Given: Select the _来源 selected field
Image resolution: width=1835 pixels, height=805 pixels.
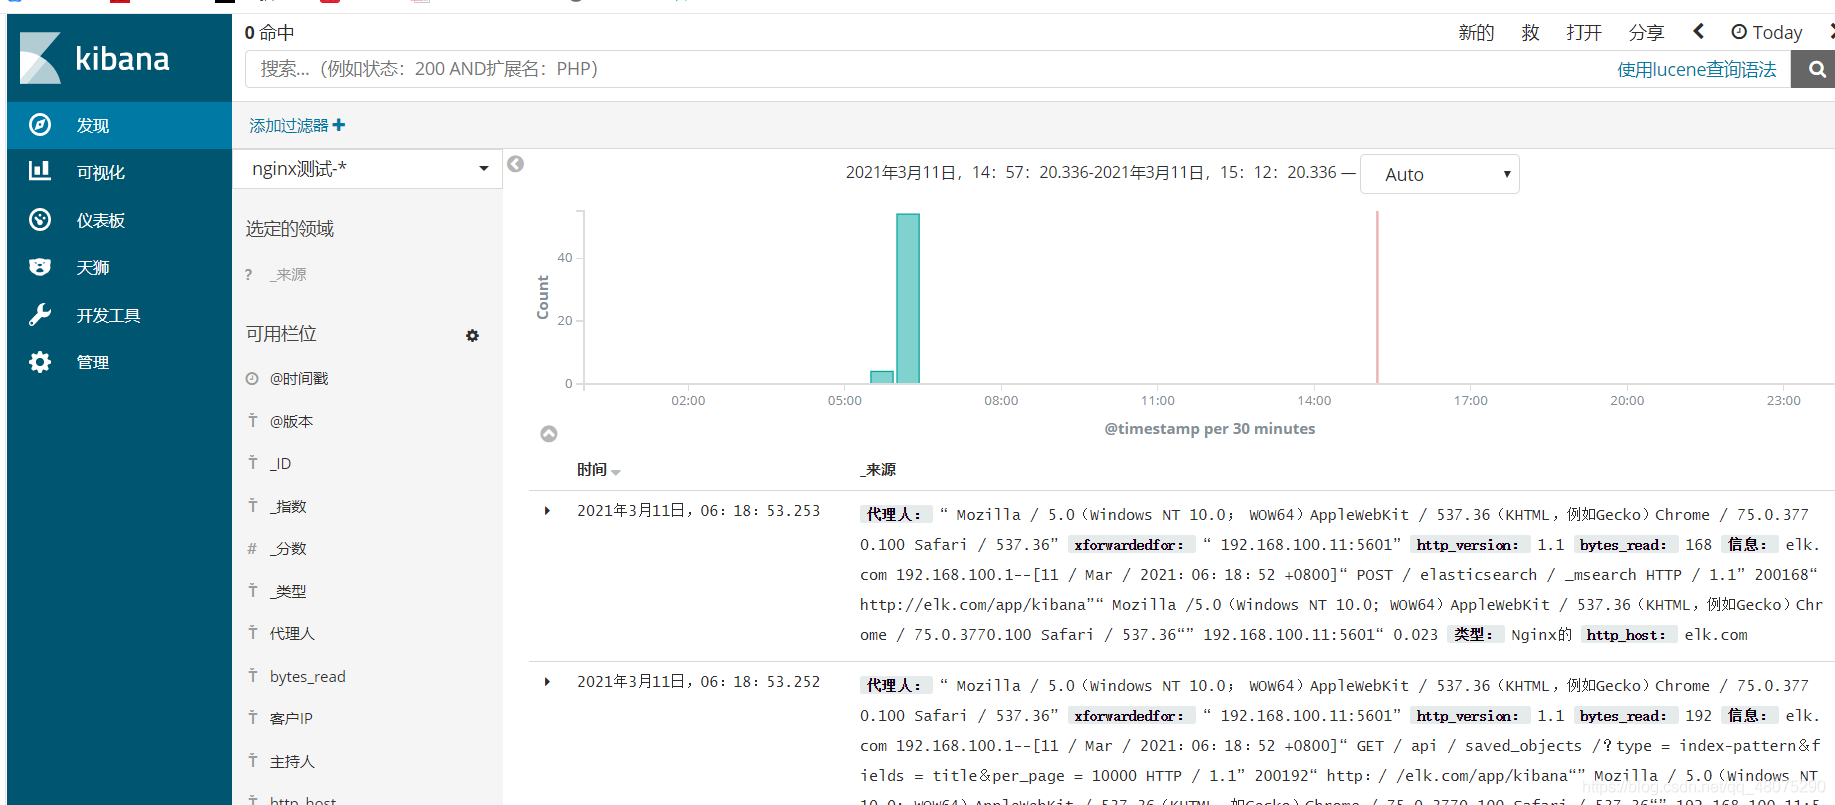Looking at the screenshot, I should (288, 274).
